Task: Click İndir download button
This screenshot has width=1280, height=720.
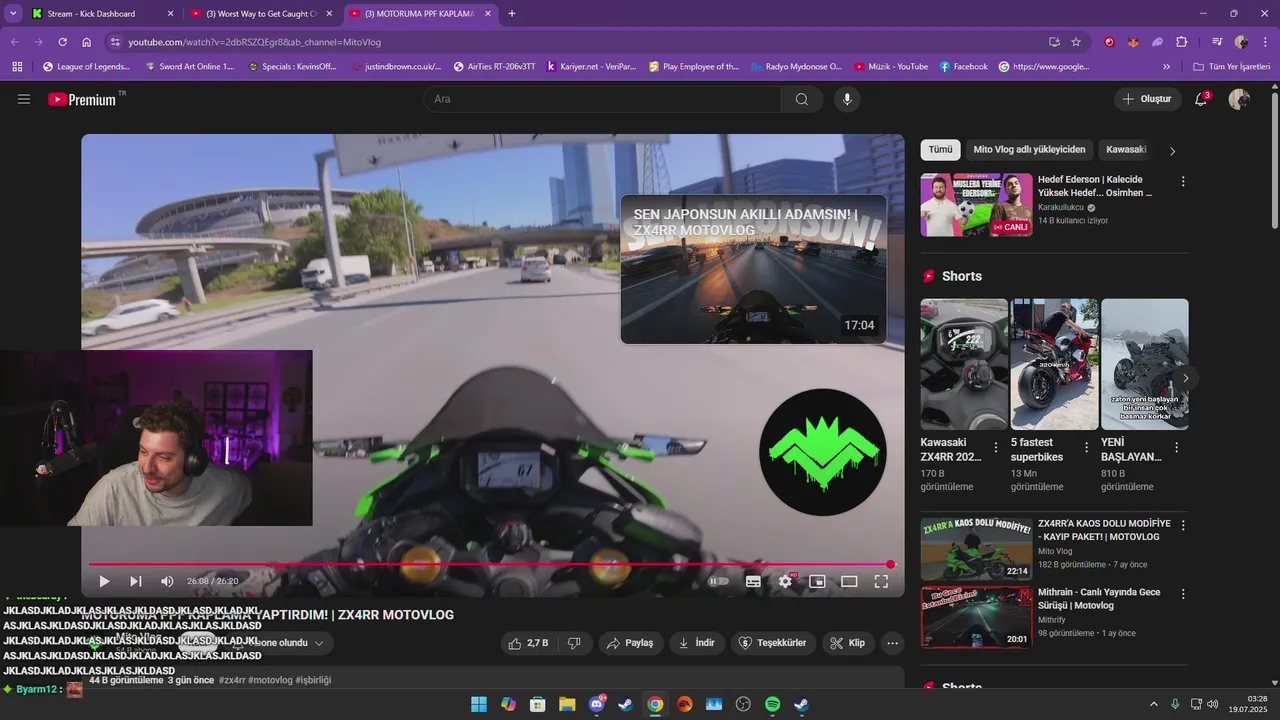Action: 697,643
